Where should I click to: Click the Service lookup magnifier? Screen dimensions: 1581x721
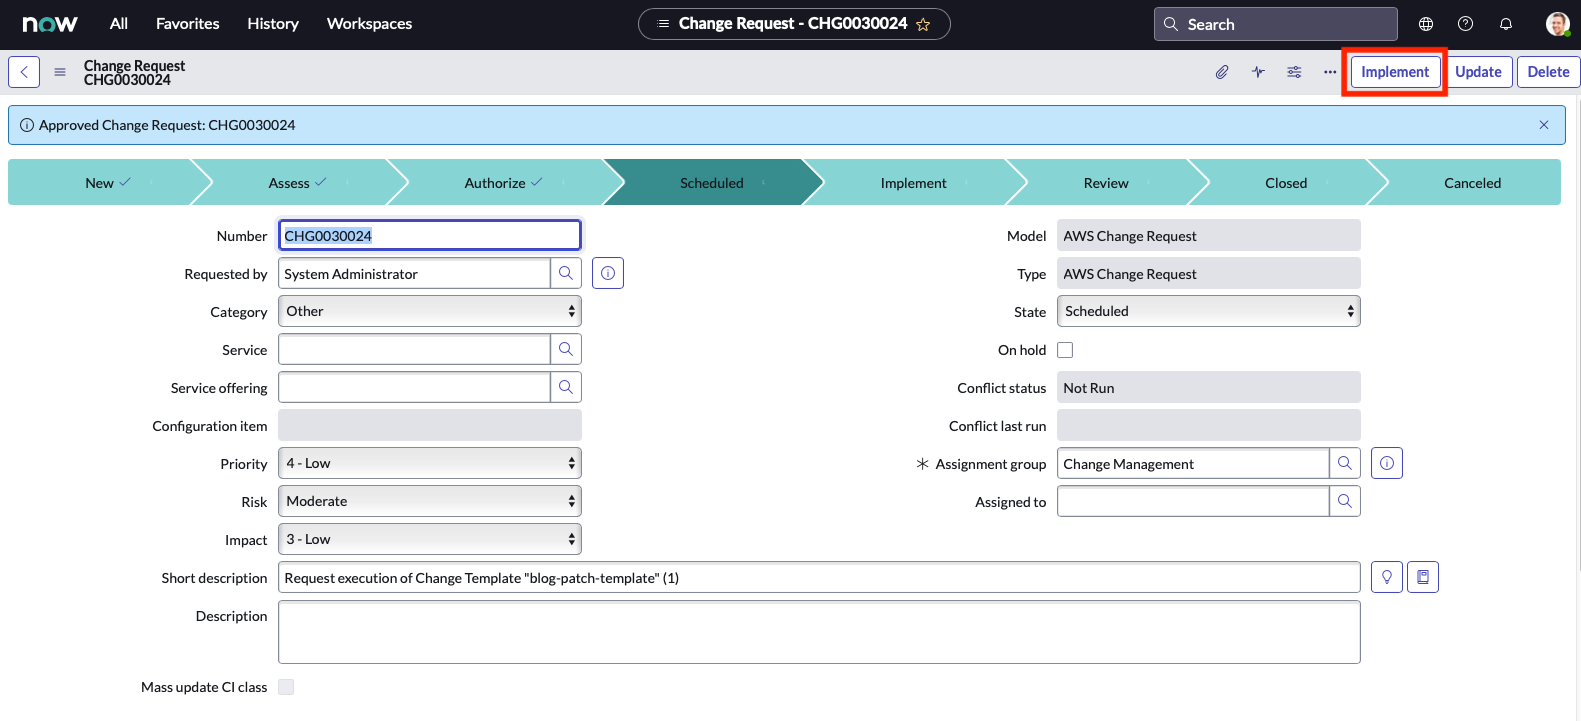[x=566, y=349]
